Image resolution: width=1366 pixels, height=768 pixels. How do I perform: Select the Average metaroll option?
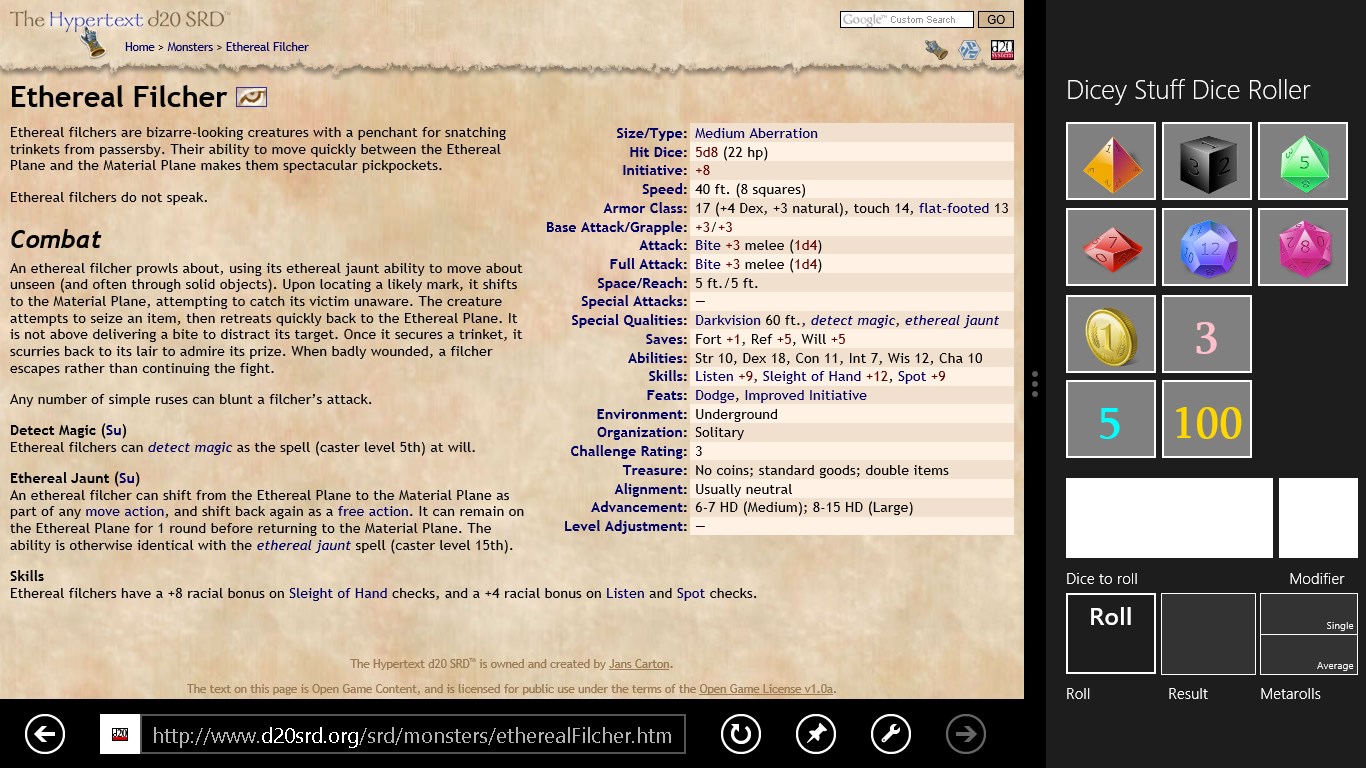click(1307, 655)
